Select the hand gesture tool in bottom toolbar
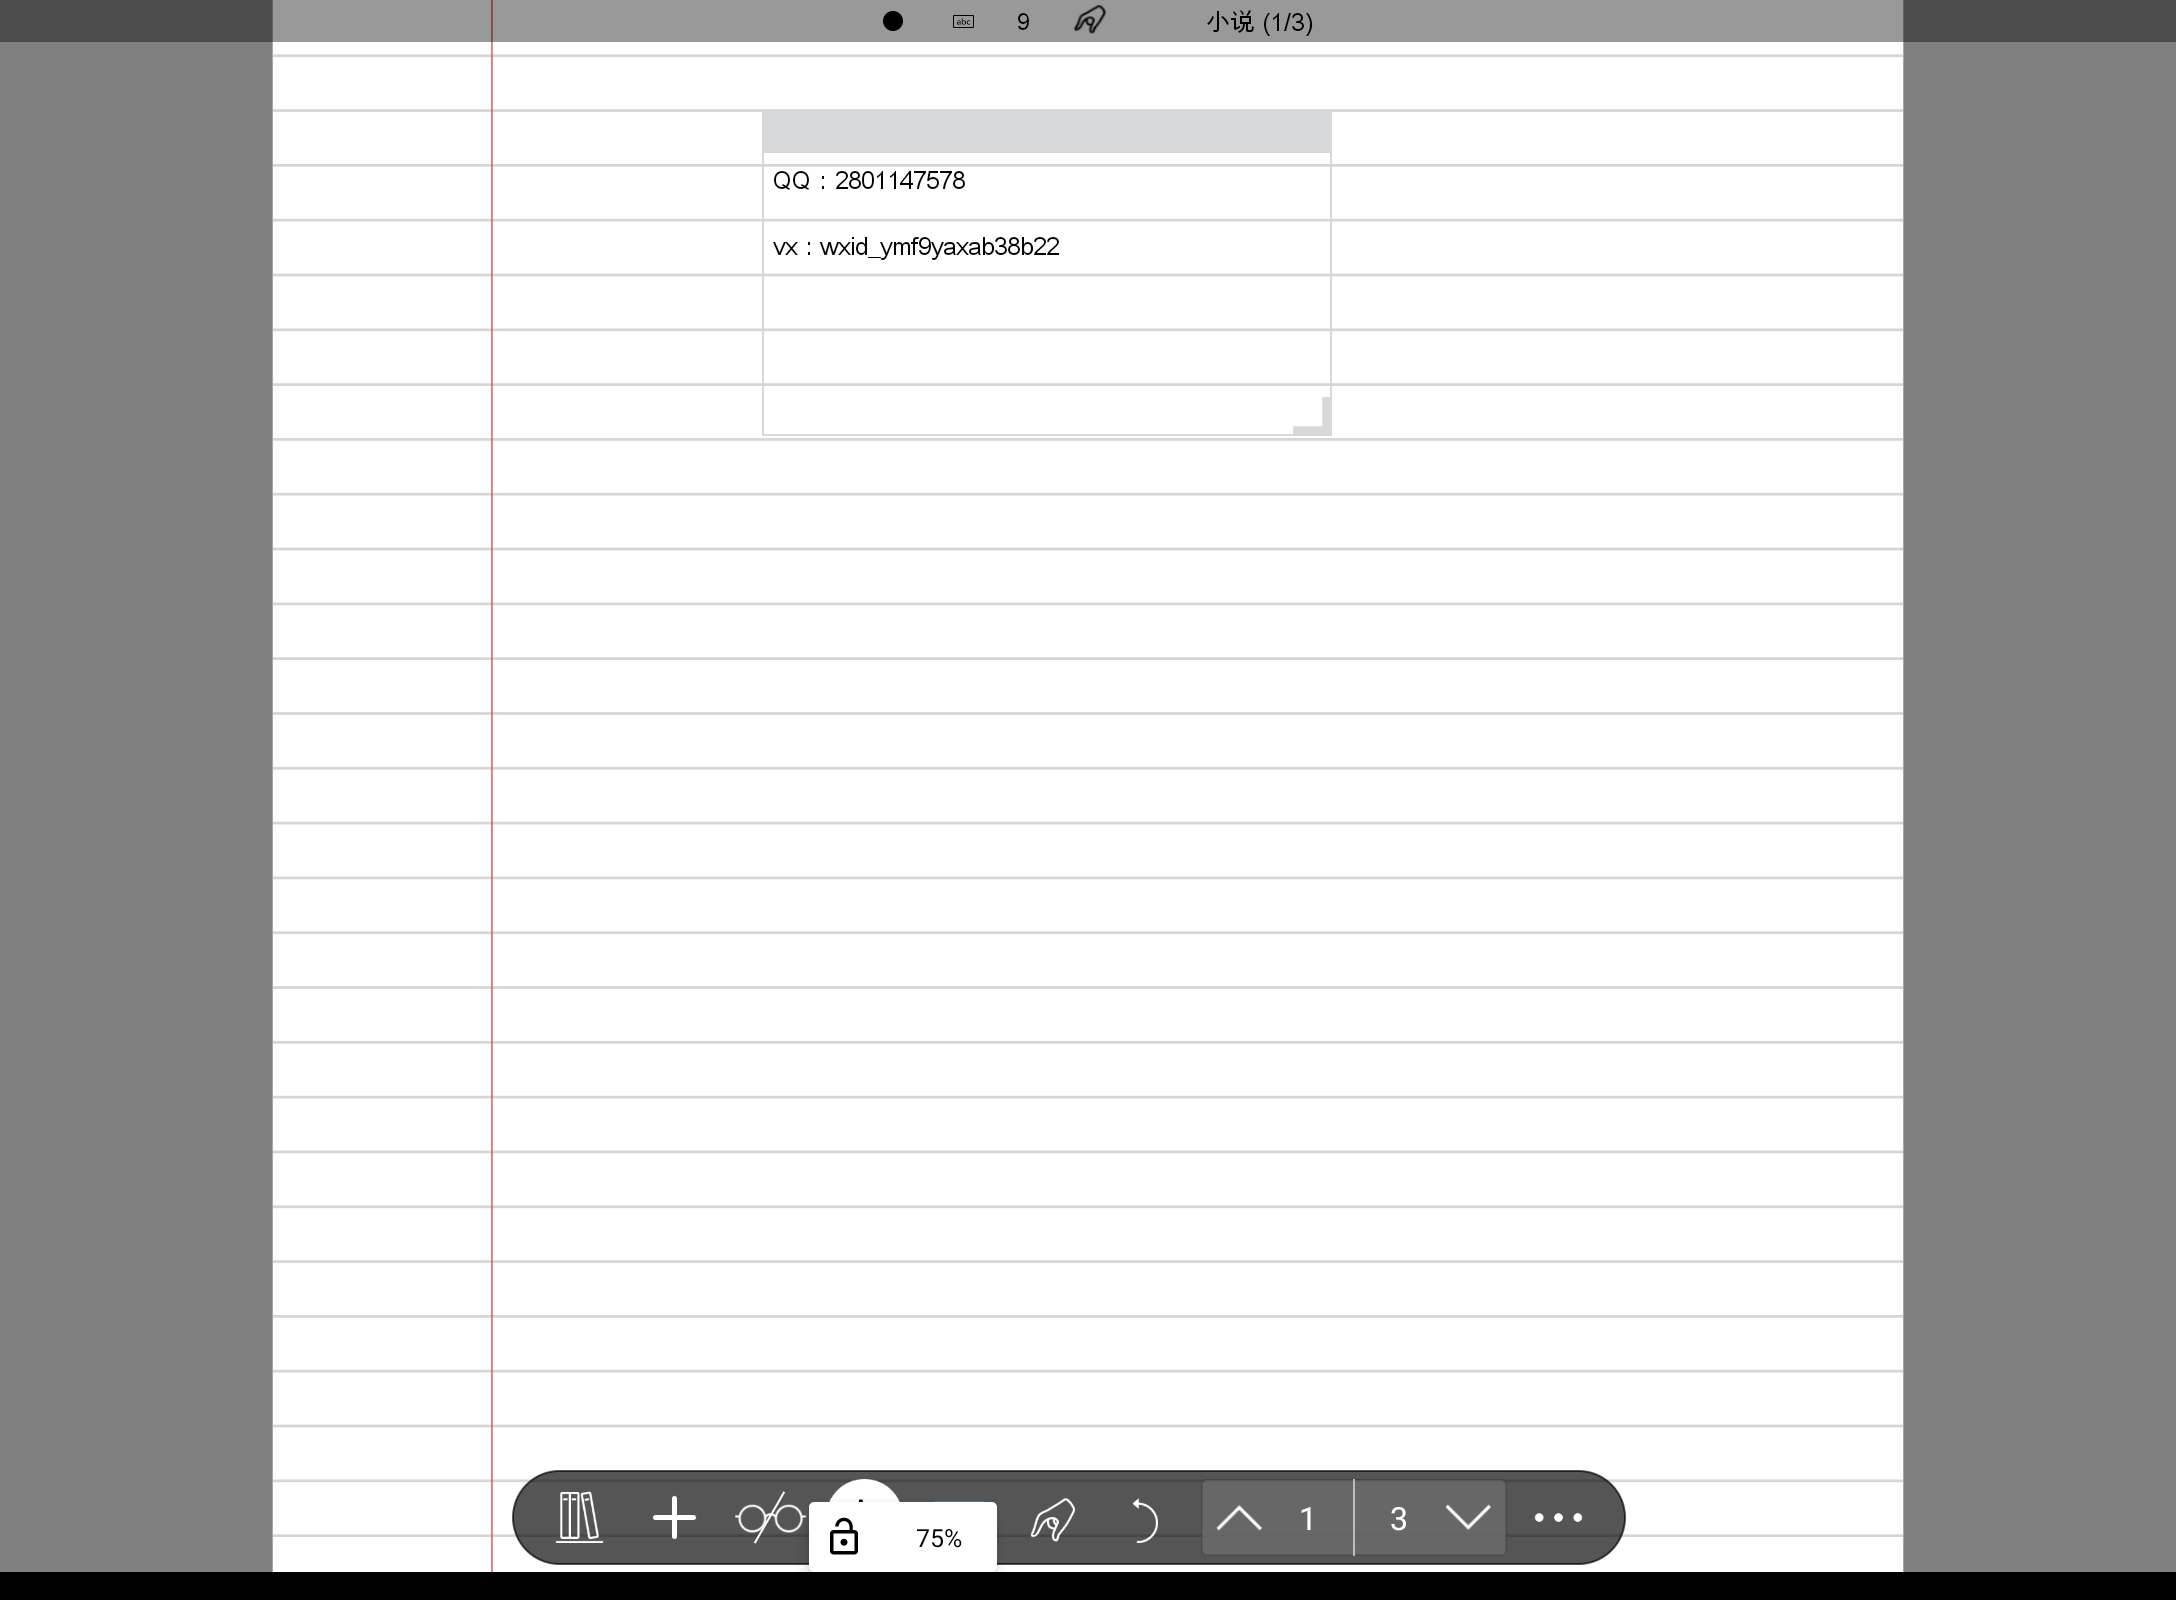2176x1600 pixels. 1052,1519
